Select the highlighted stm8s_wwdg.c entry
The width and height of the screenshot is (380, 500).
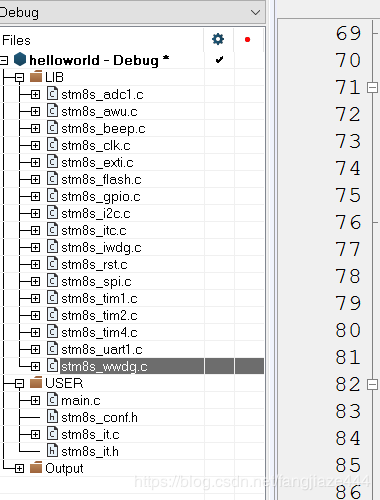coord(104,366)
